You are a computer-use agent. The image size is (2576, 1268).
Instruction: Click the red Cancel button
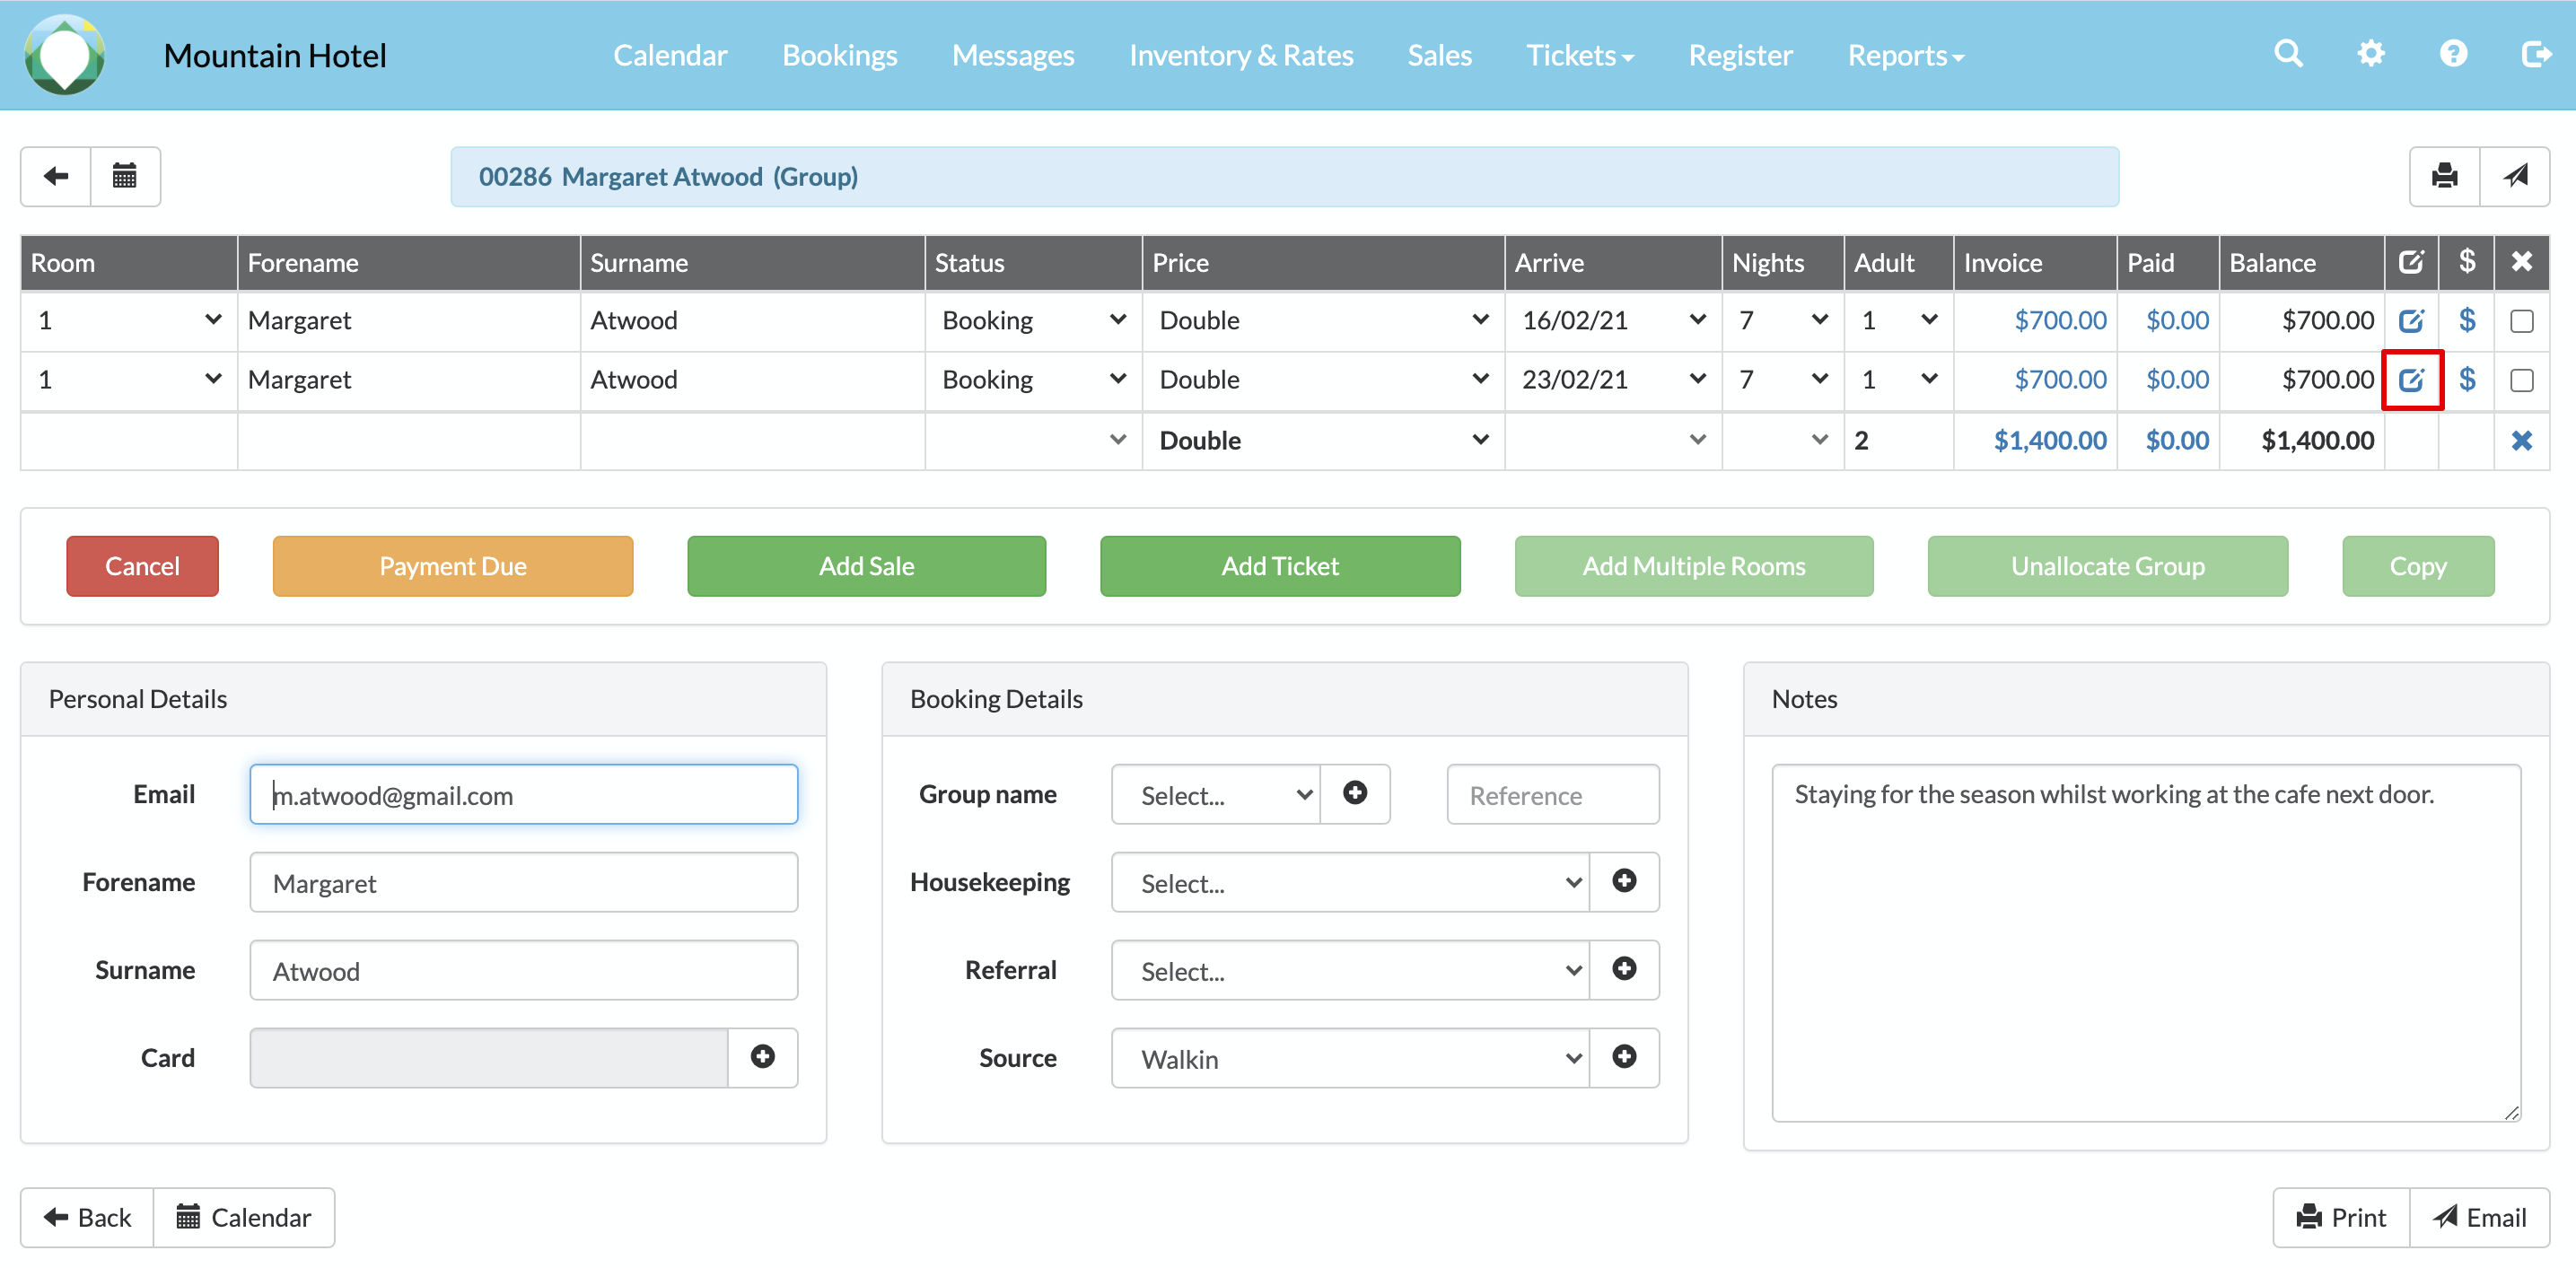[x=142, y=566]
